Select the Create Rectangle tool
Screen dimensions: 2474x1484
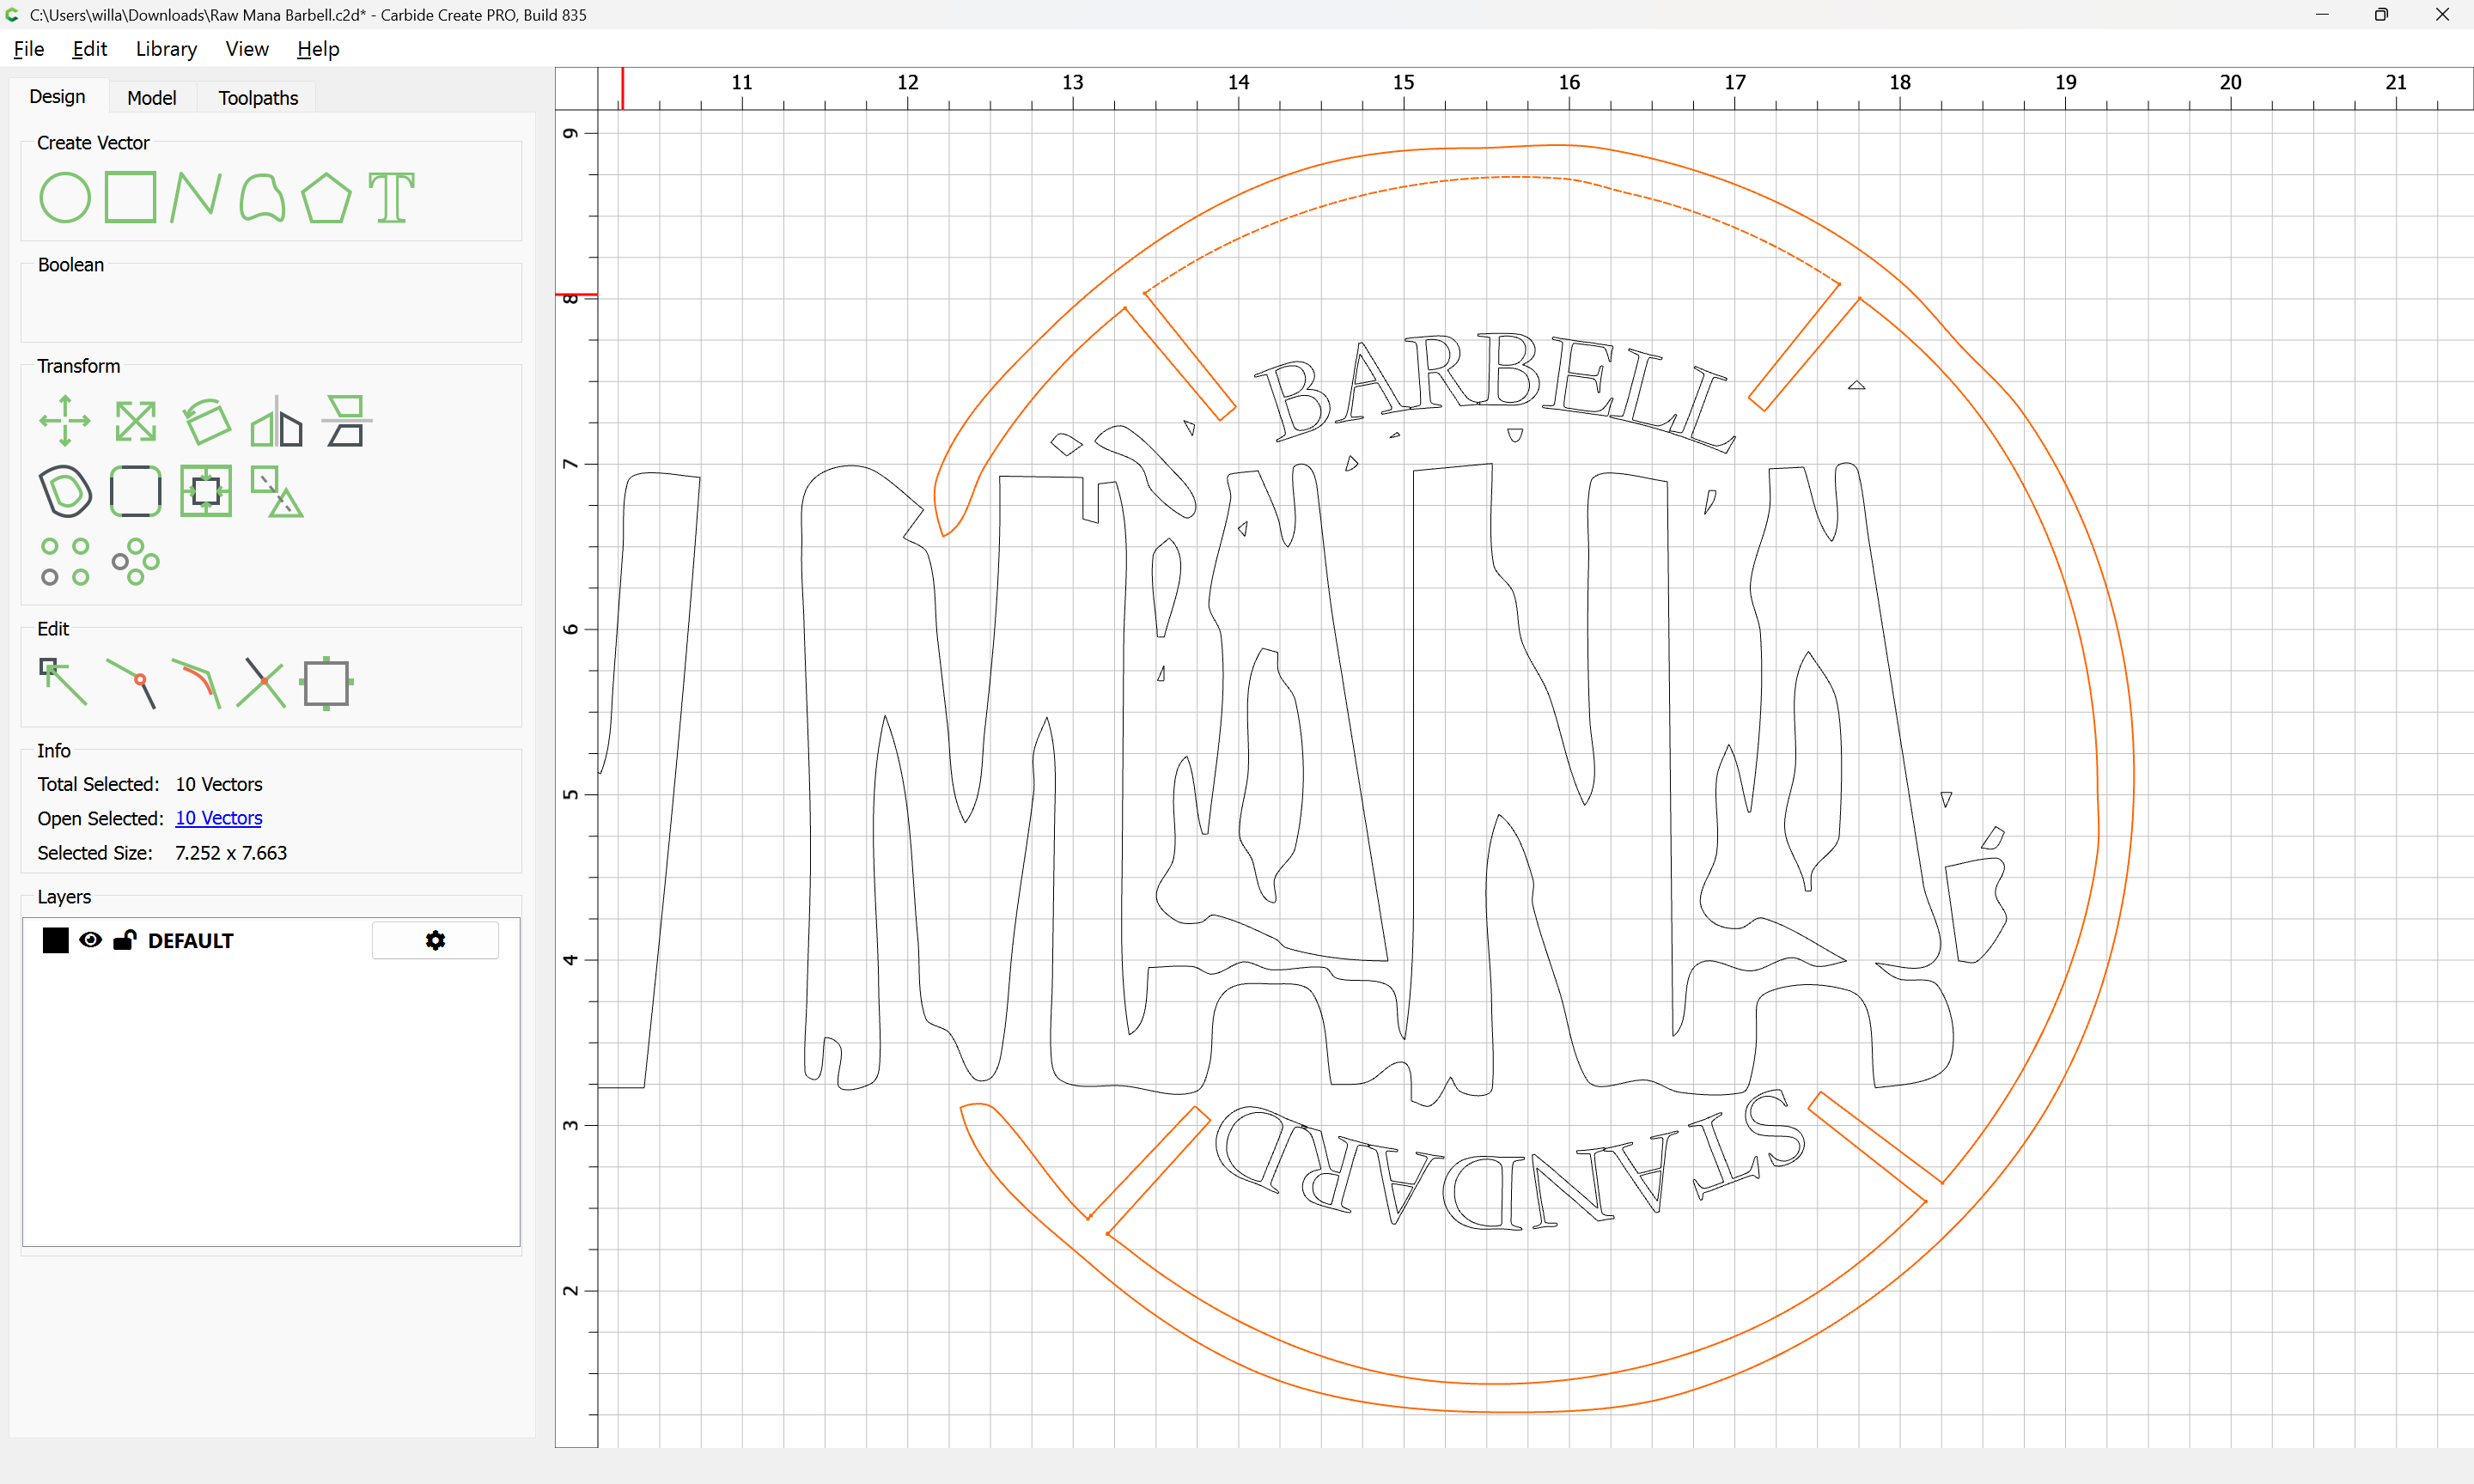point(131,197)
